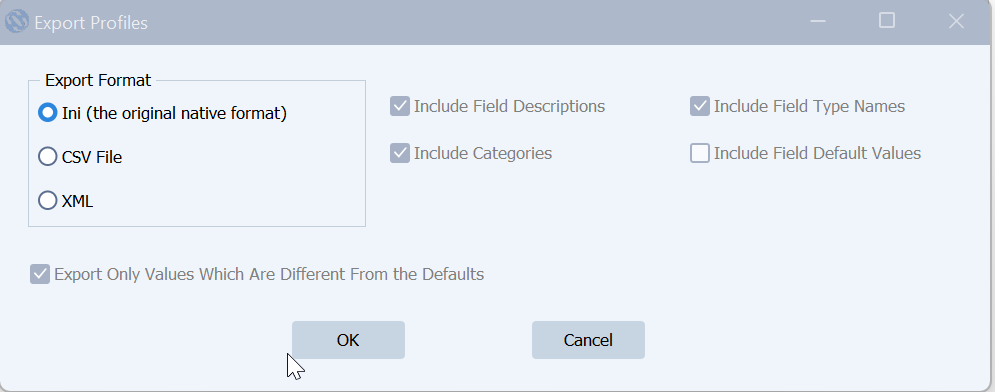Click the Export Profiles title text
The height and width of the screenshot is (392, 995).
click(x=91, y=23)
